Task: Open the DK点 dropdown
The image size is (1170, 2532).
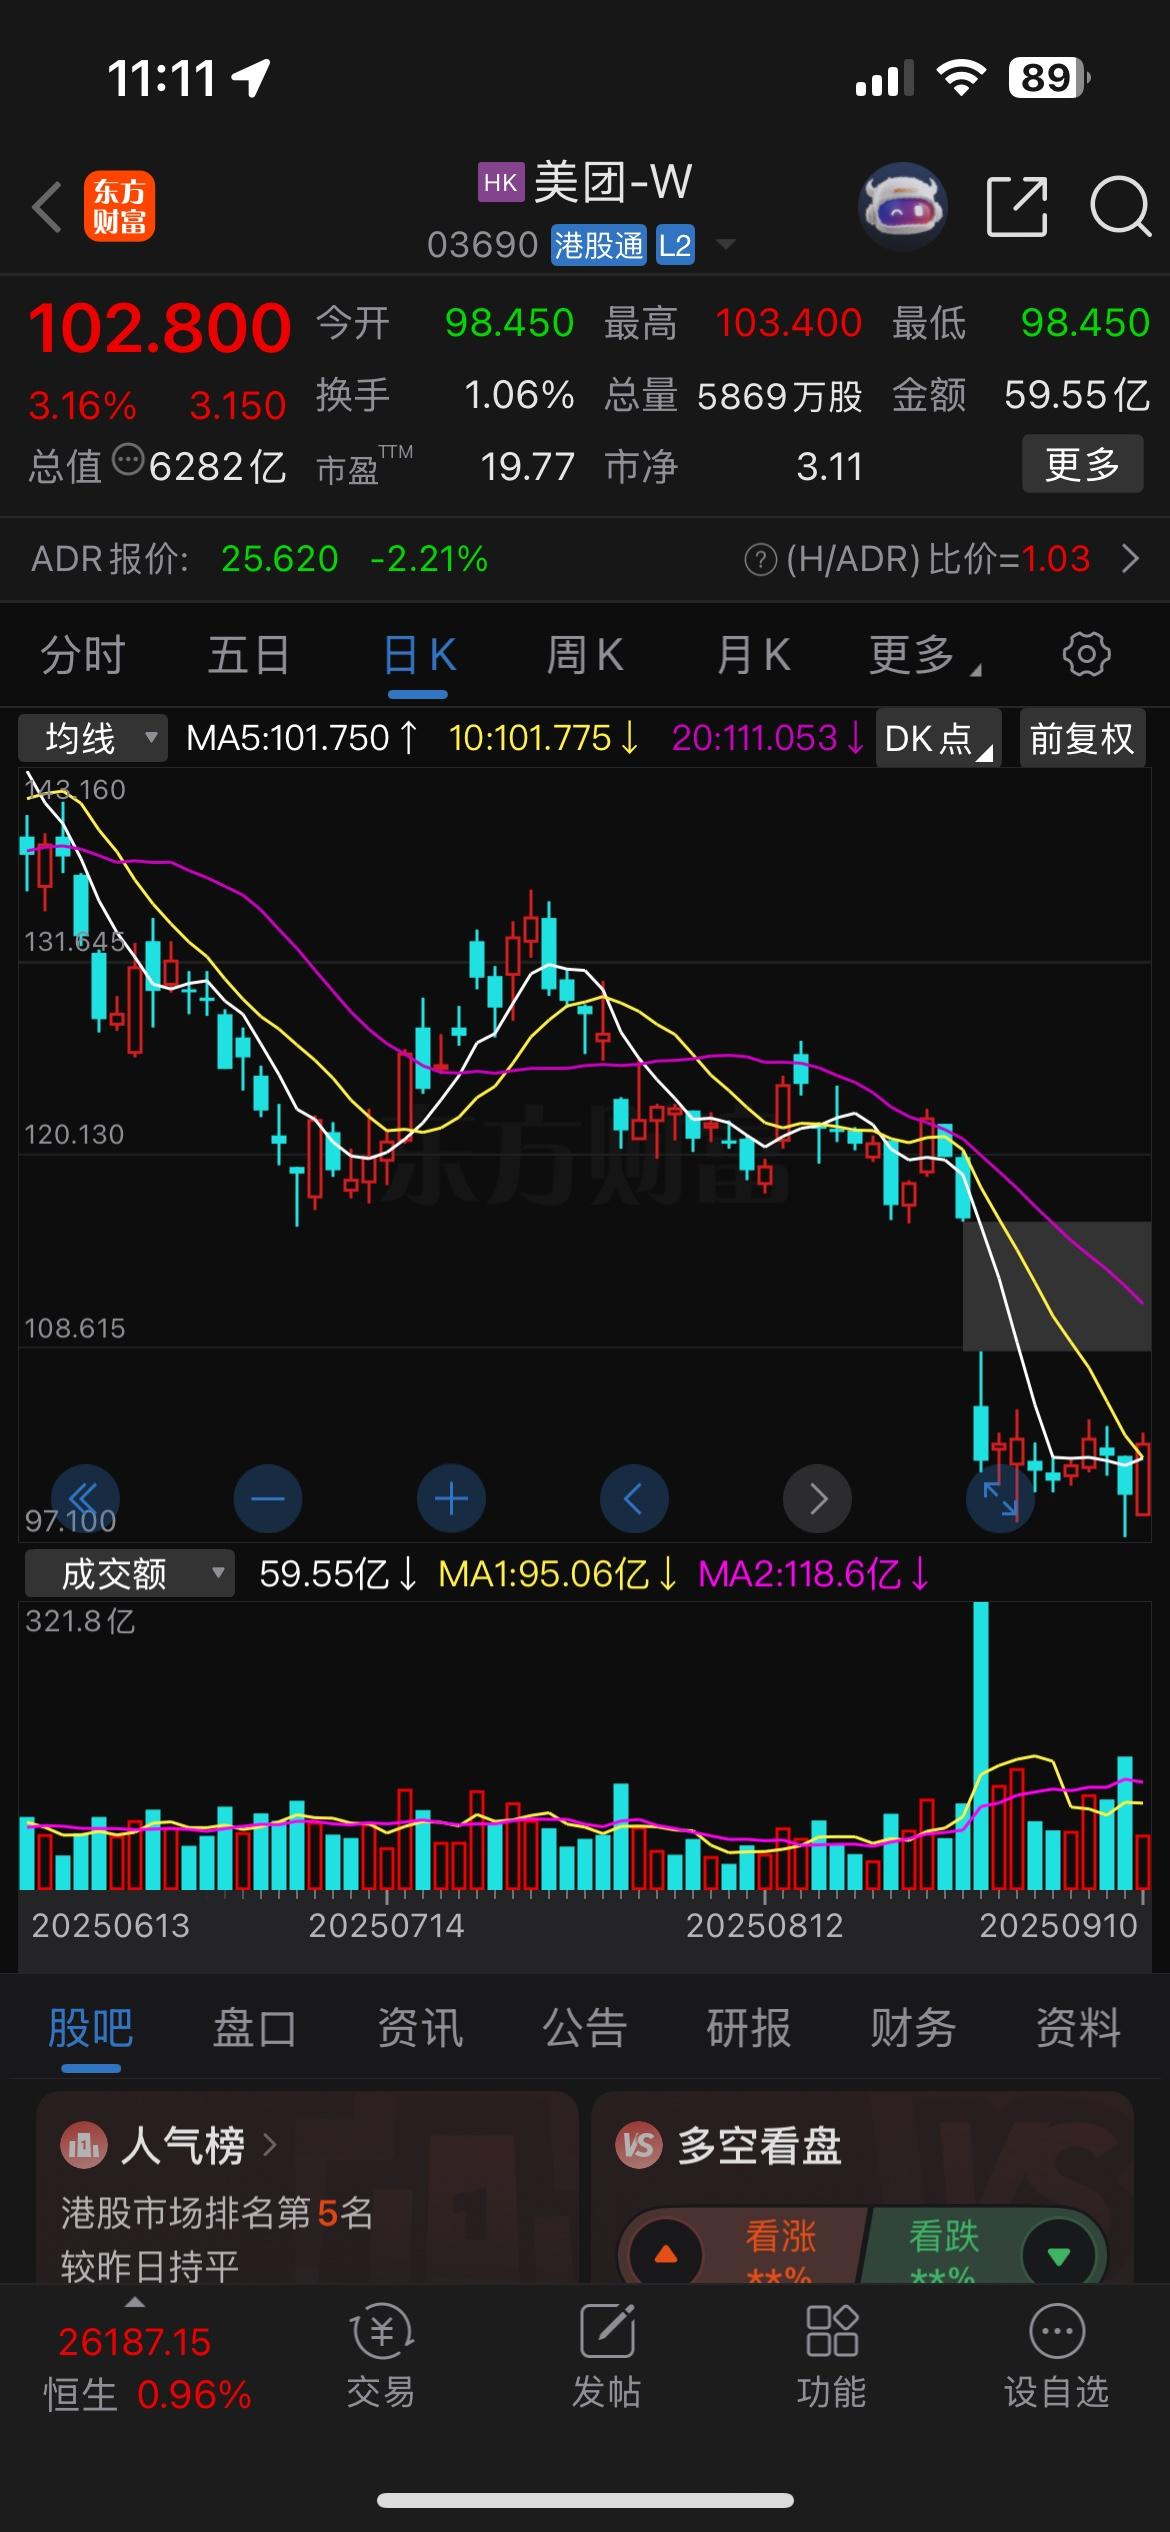Action: coord(938,739)
